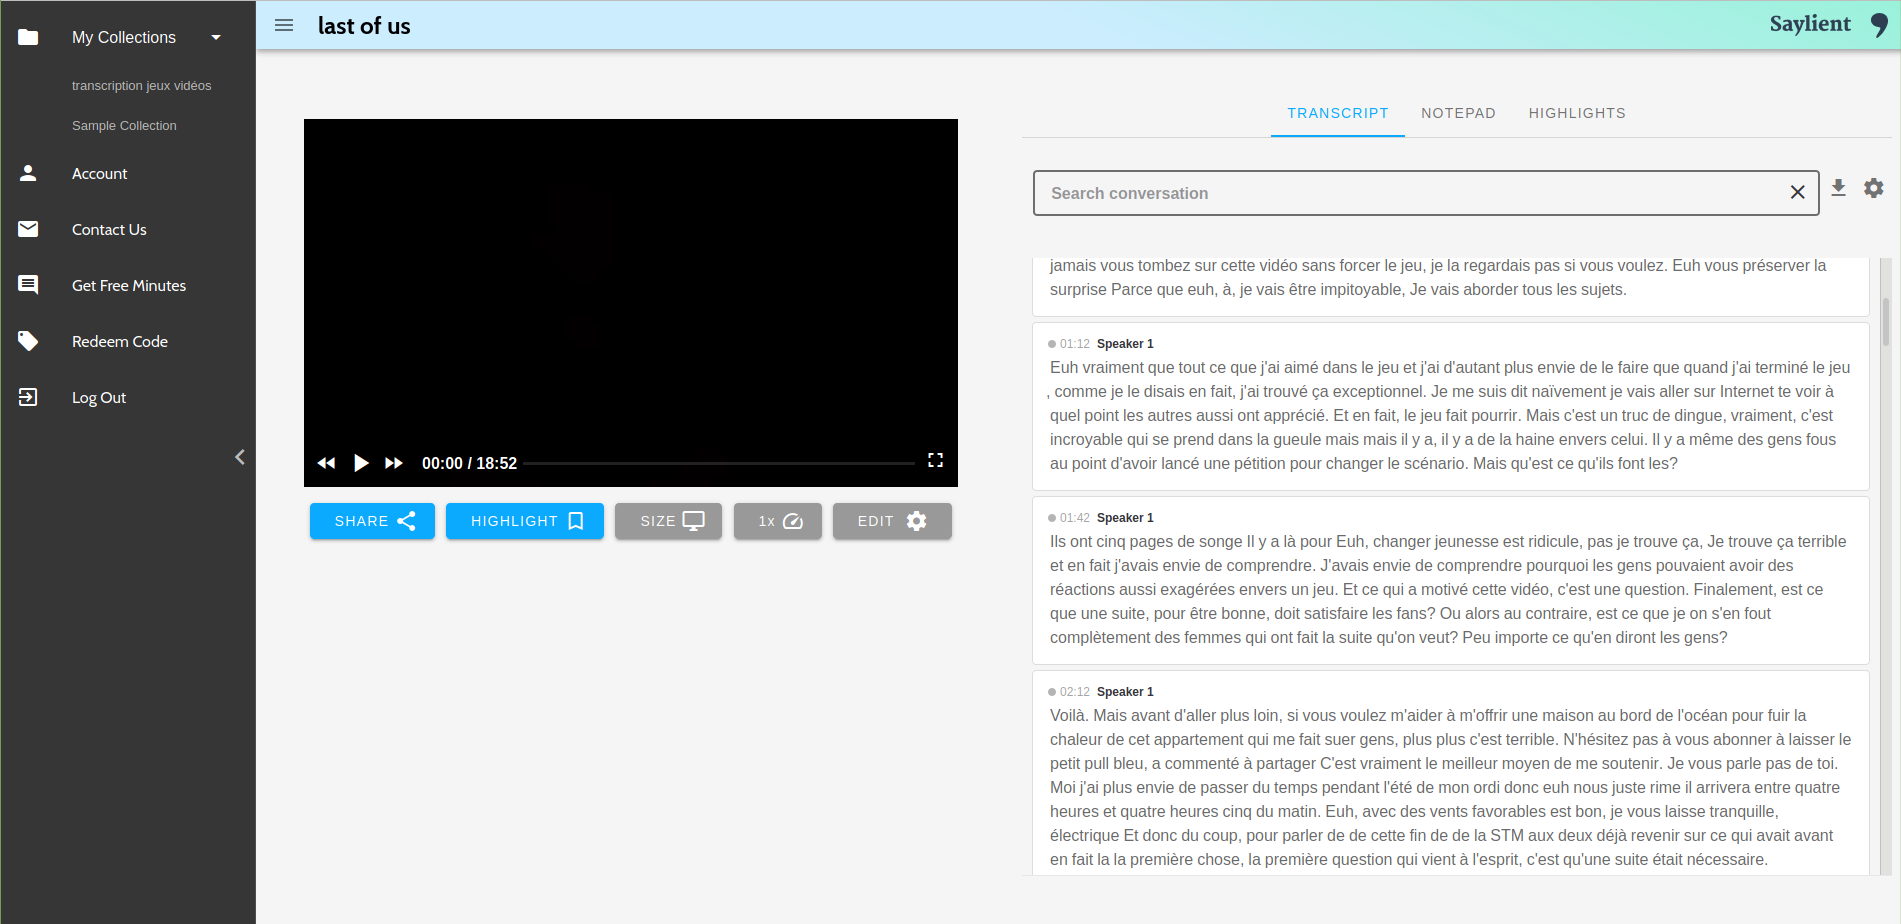Click the video progress bar
Viewport: 1901px width, 924px height.
point(719,463)
